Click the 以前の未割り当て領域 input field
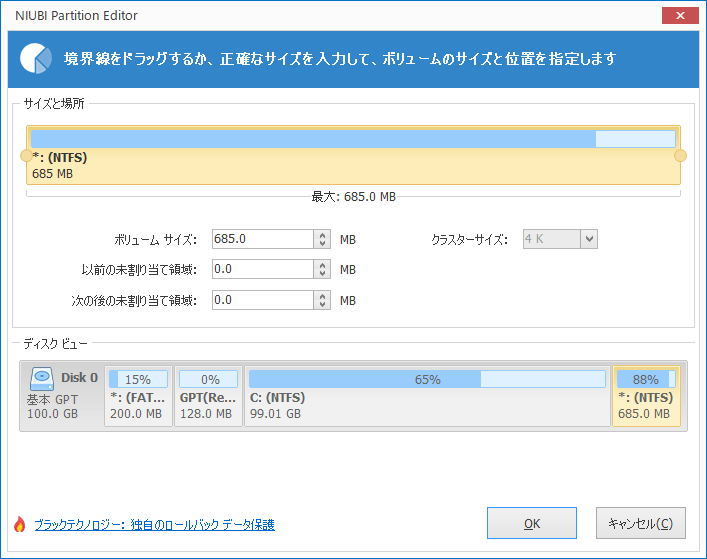This screenshot has height=559, width=707. [262, 269]
